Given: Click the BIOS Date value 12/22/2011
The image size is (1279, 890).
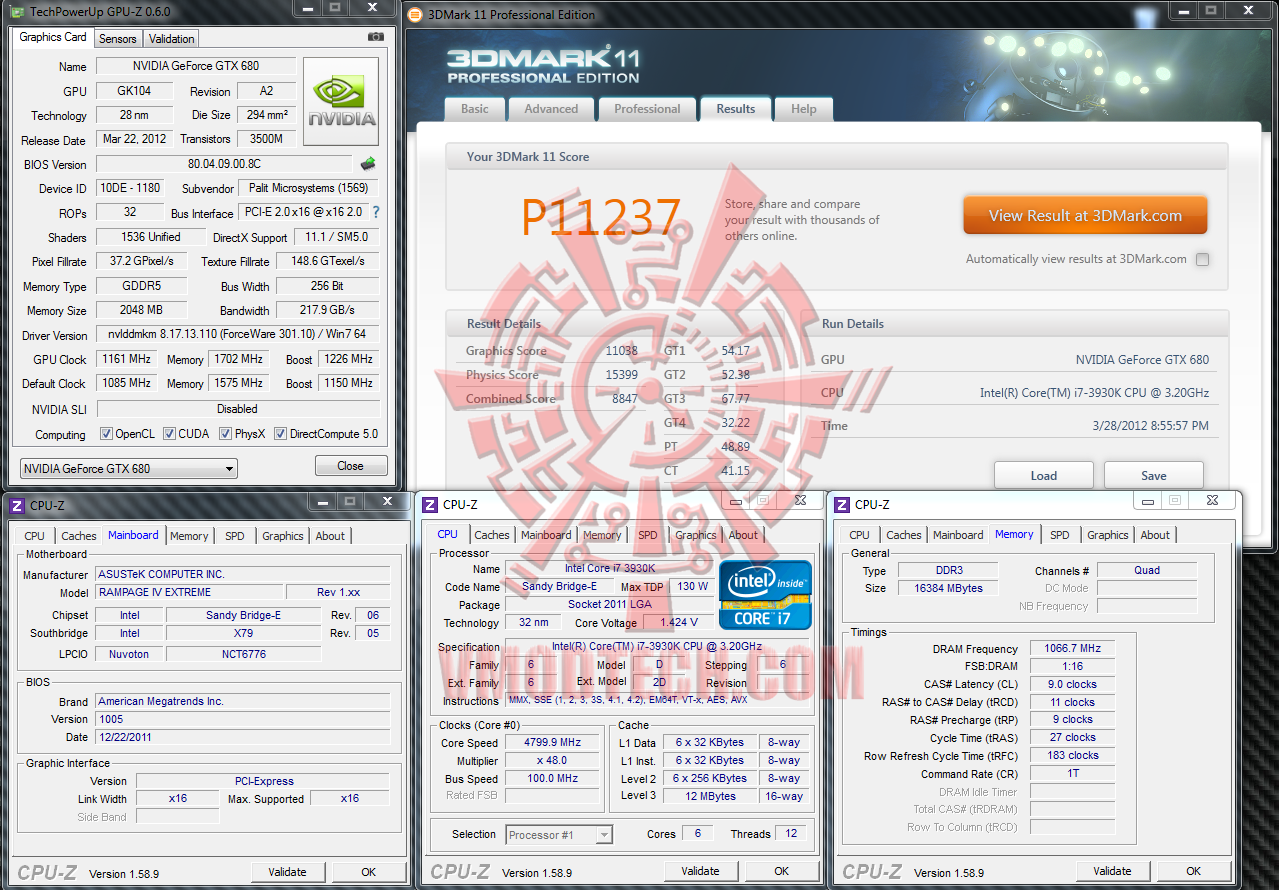Looking at the screenshot, I should click(x=242, y=737).
